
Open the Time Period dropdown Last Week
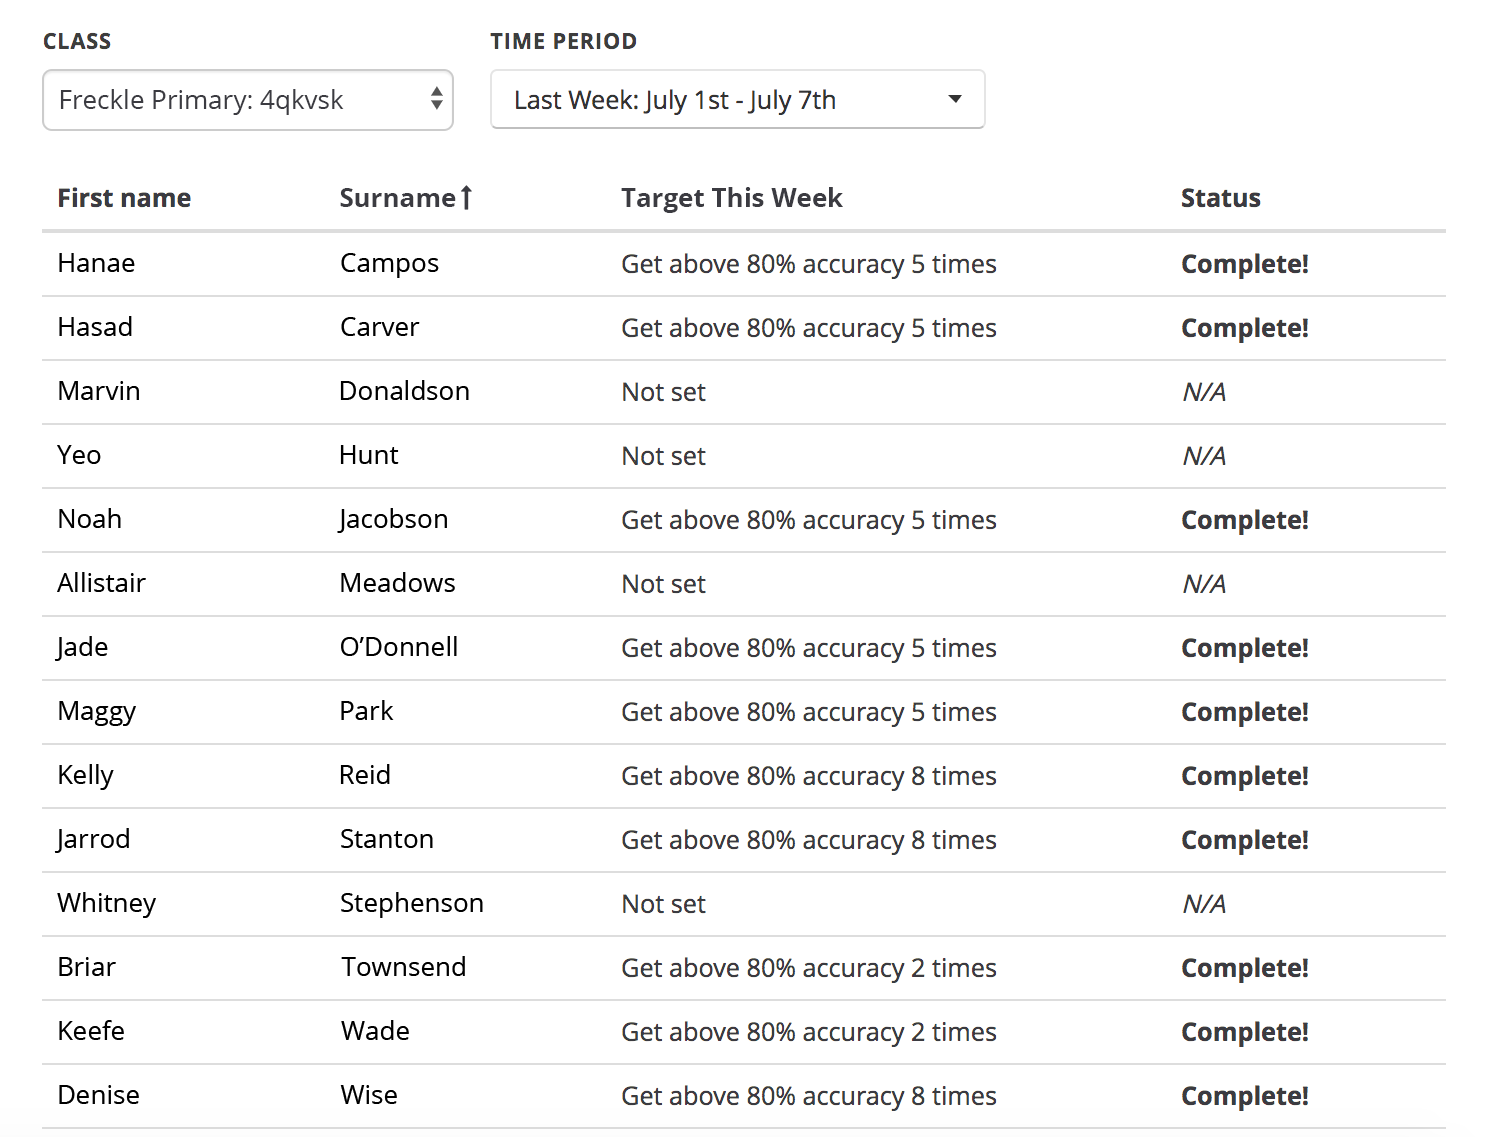point(738,99)
